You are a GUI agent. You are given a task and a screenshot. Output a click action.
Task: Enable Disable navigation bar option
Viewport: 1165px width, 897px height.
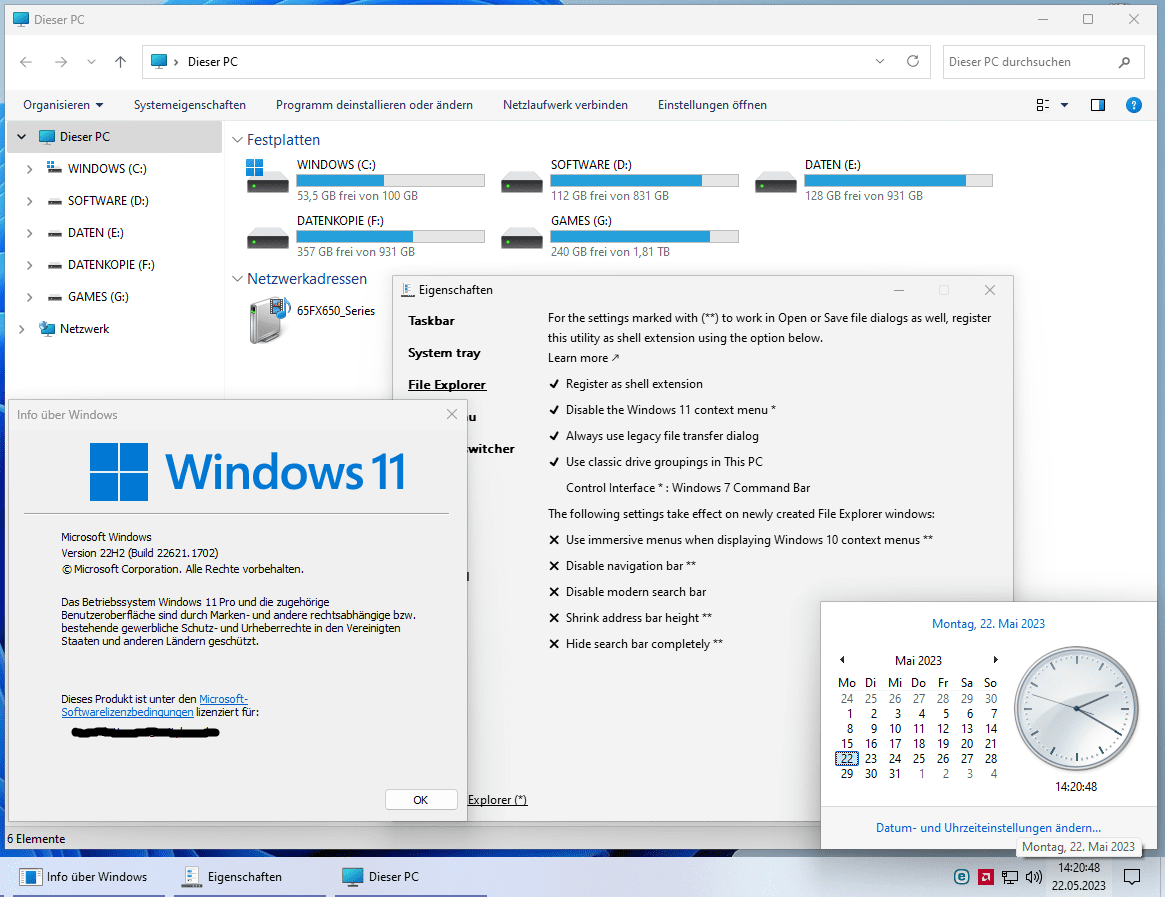pos(623,566)
